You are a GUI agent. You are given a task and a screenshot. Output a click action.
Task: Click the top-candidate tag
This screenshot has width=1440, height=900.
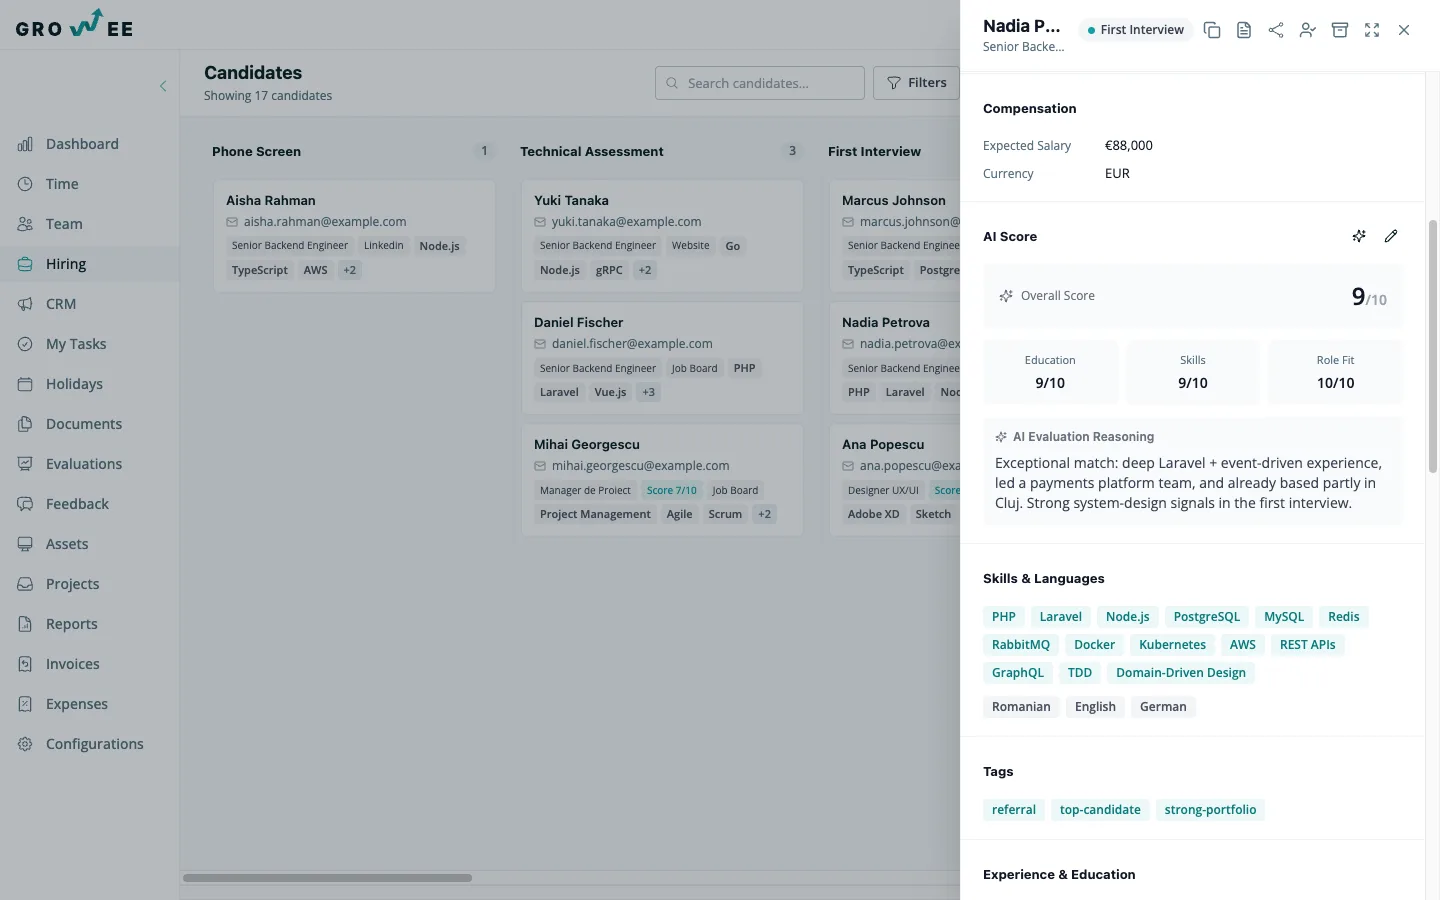coord(1100,810)
